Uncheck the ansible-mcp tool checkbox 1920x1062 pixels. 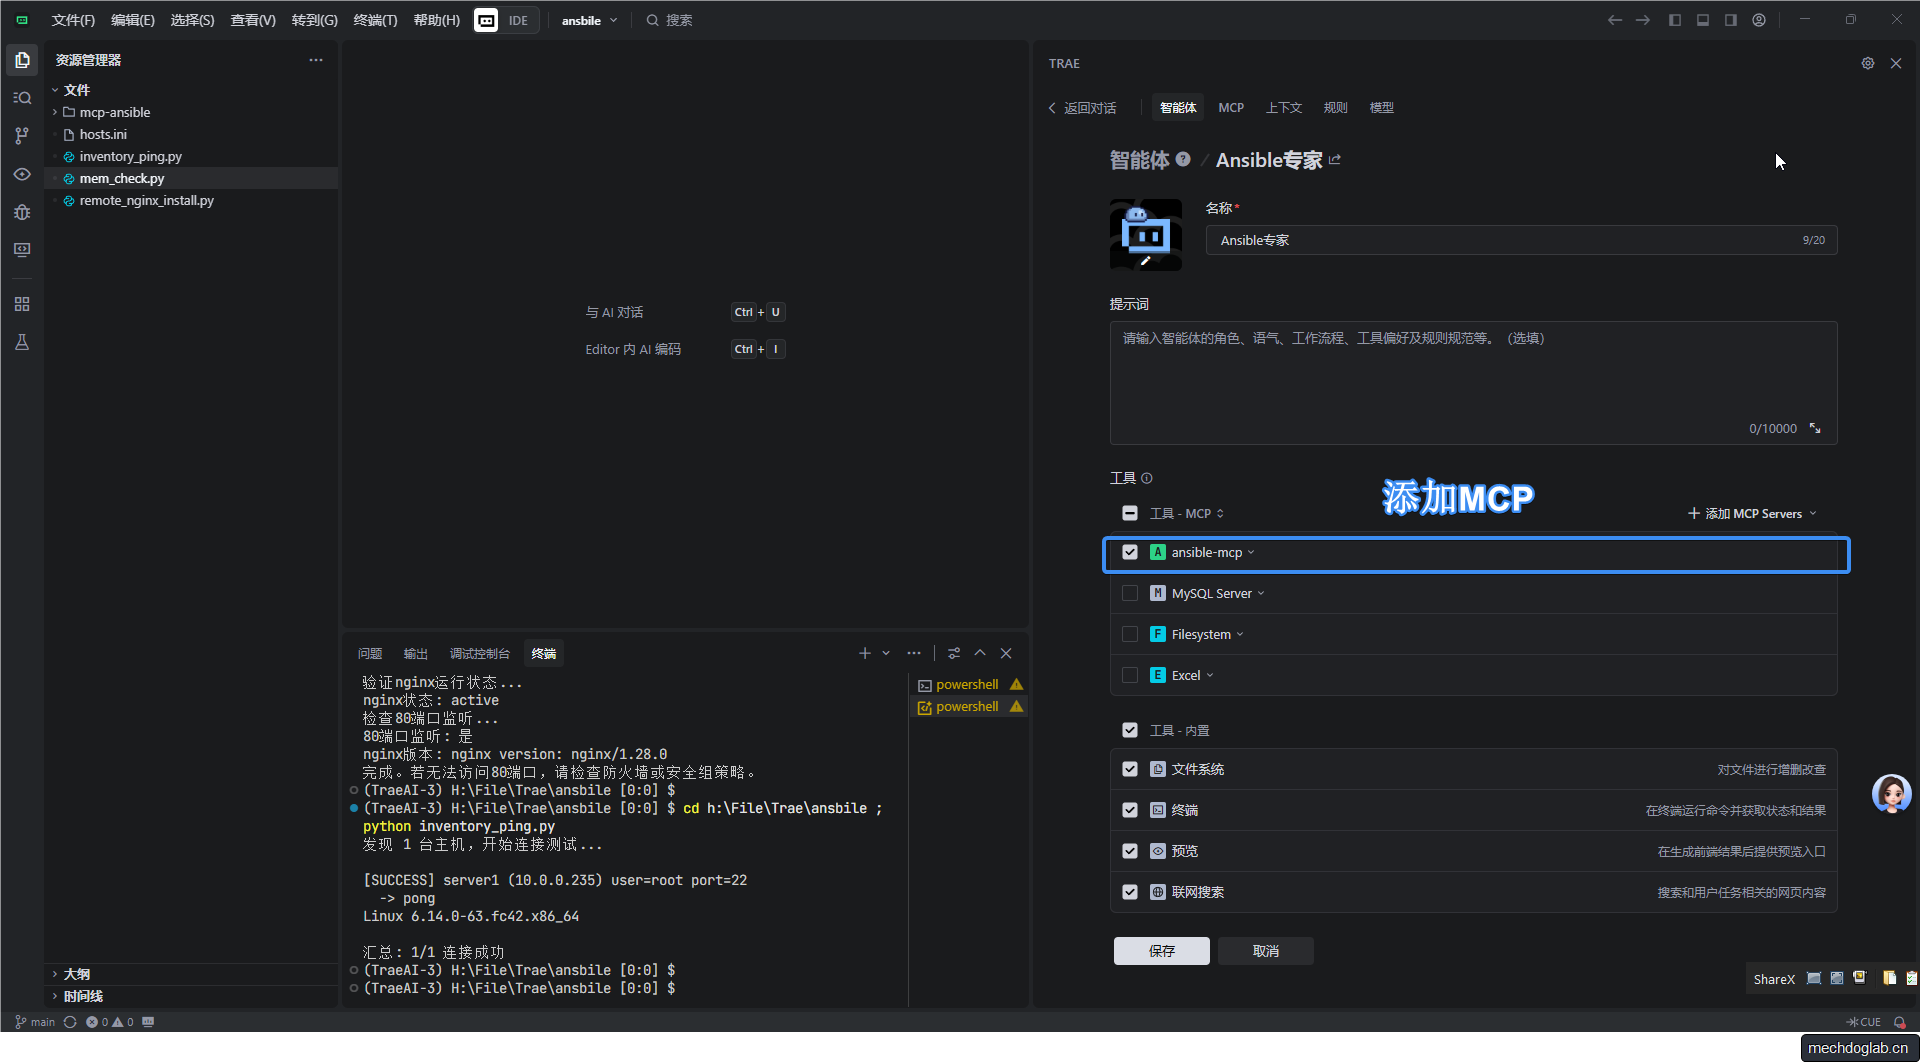click(x=1130, y=553)
